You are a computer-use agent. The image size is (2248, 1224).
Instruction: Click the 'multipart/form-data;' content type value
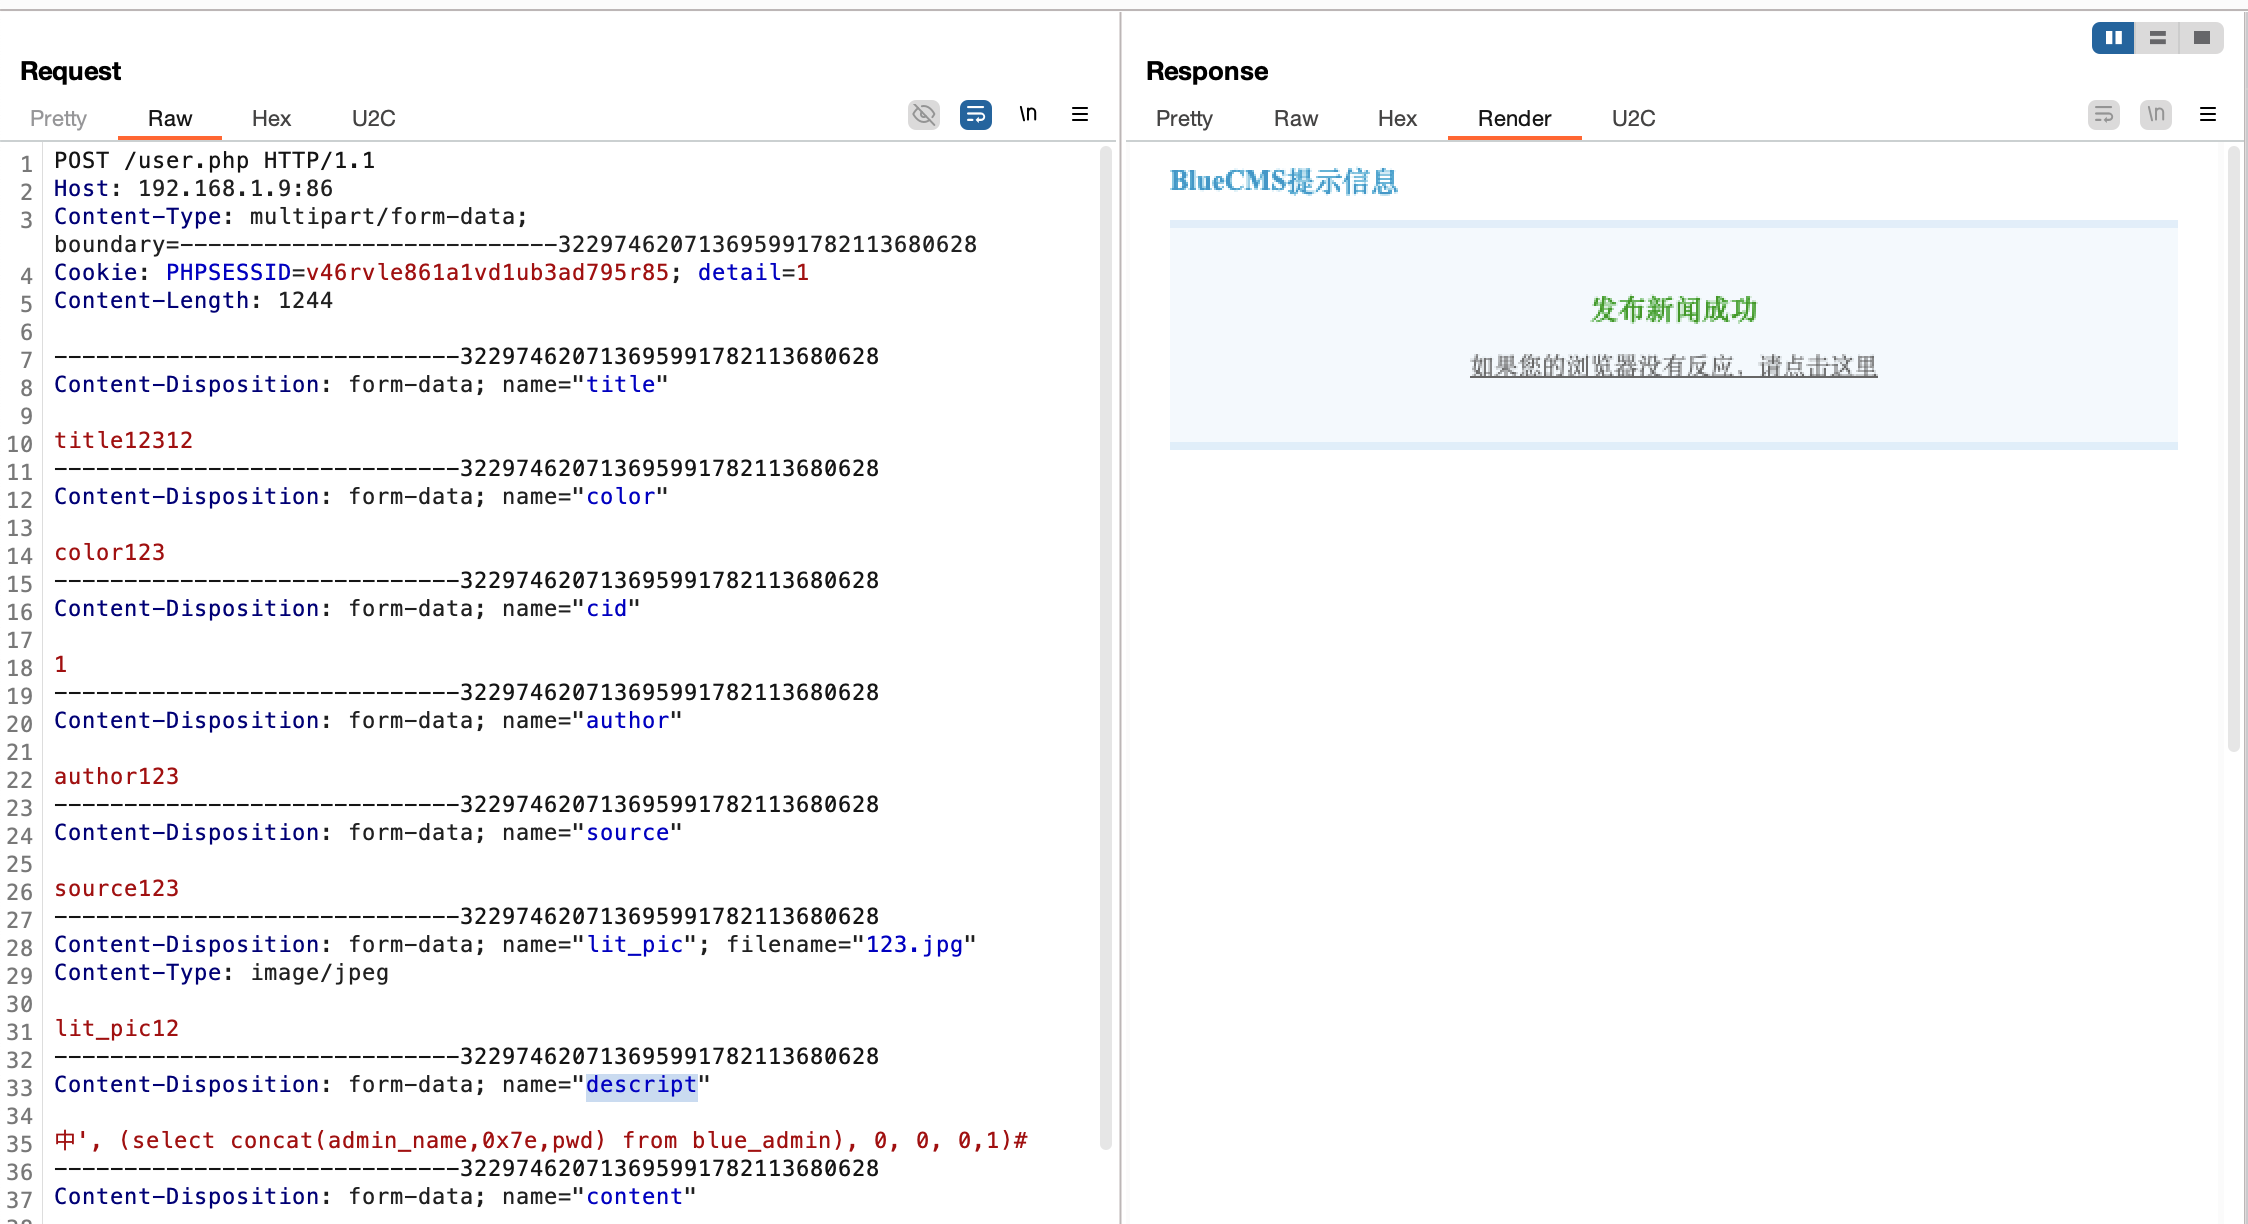click(389, 216)
